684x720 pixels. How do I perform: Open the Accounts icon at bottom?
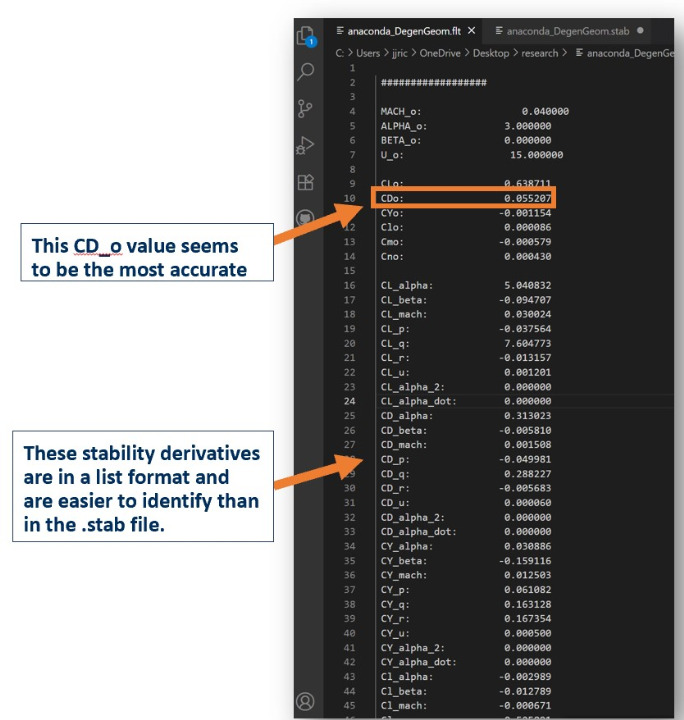point(307,701)
